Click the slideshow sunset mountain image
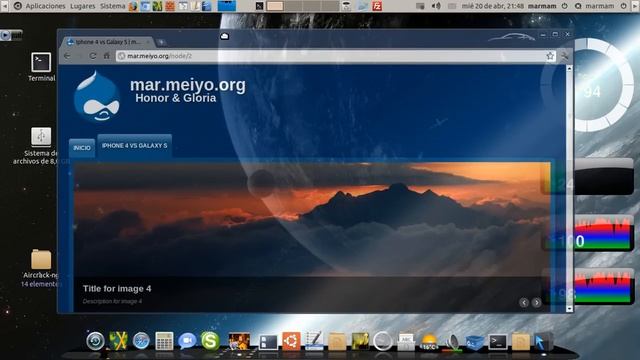The height and width of the screenshot is (360, 640). pyautogui.click(x=312, y=220)
